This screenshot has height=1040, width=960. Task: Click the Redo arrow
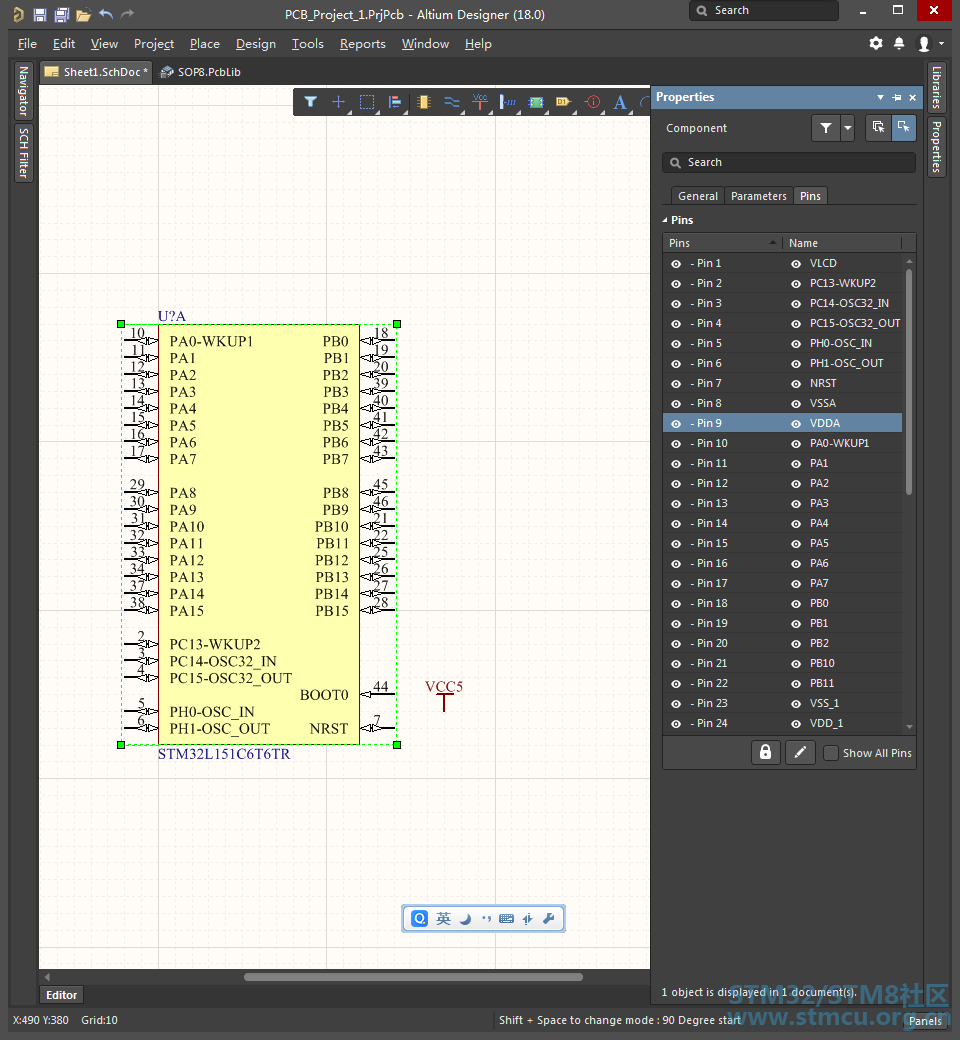click(x=127, y=14)
